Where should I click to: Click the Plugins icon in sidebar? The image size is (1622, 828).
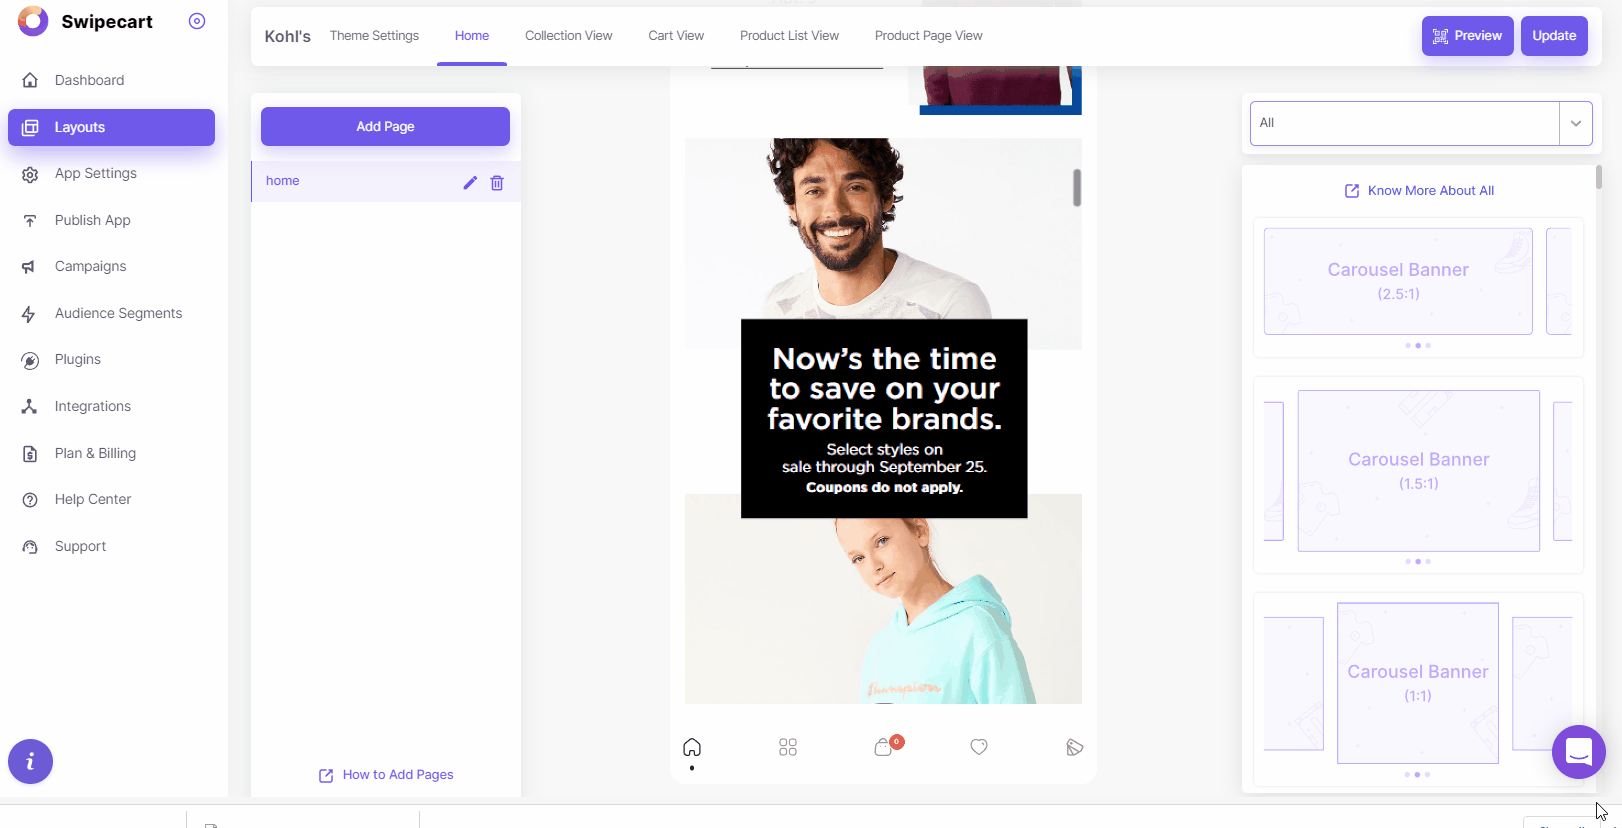(x=30, y=360)
